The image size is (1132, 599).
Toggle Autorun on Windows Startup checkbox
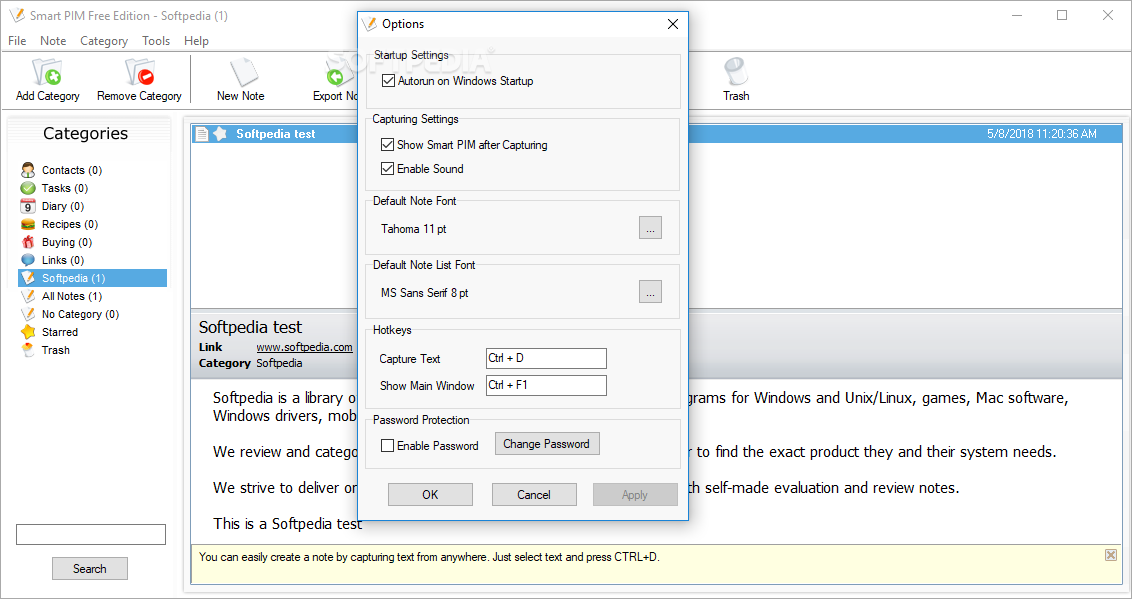tap(388, 81)
